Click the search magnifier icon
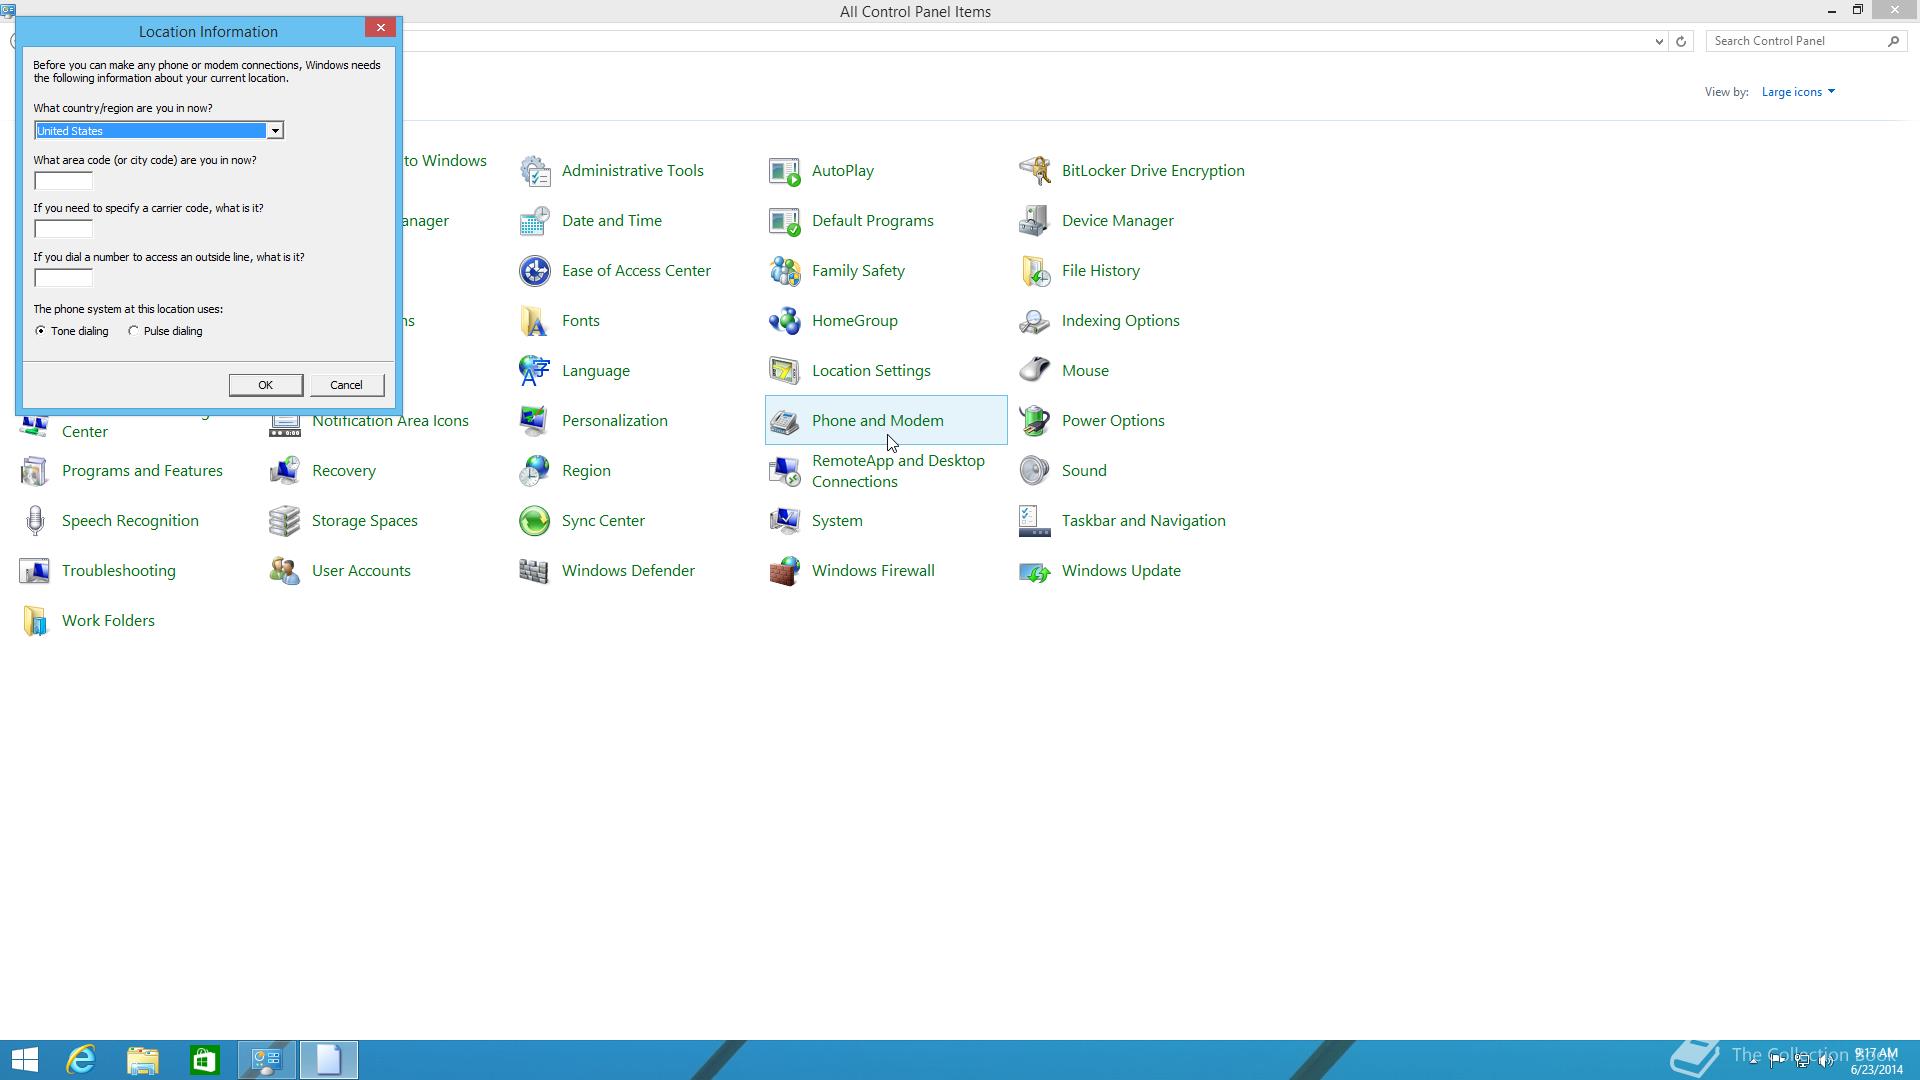This screenshot has width=1920, height=1080. (1893, 41)
